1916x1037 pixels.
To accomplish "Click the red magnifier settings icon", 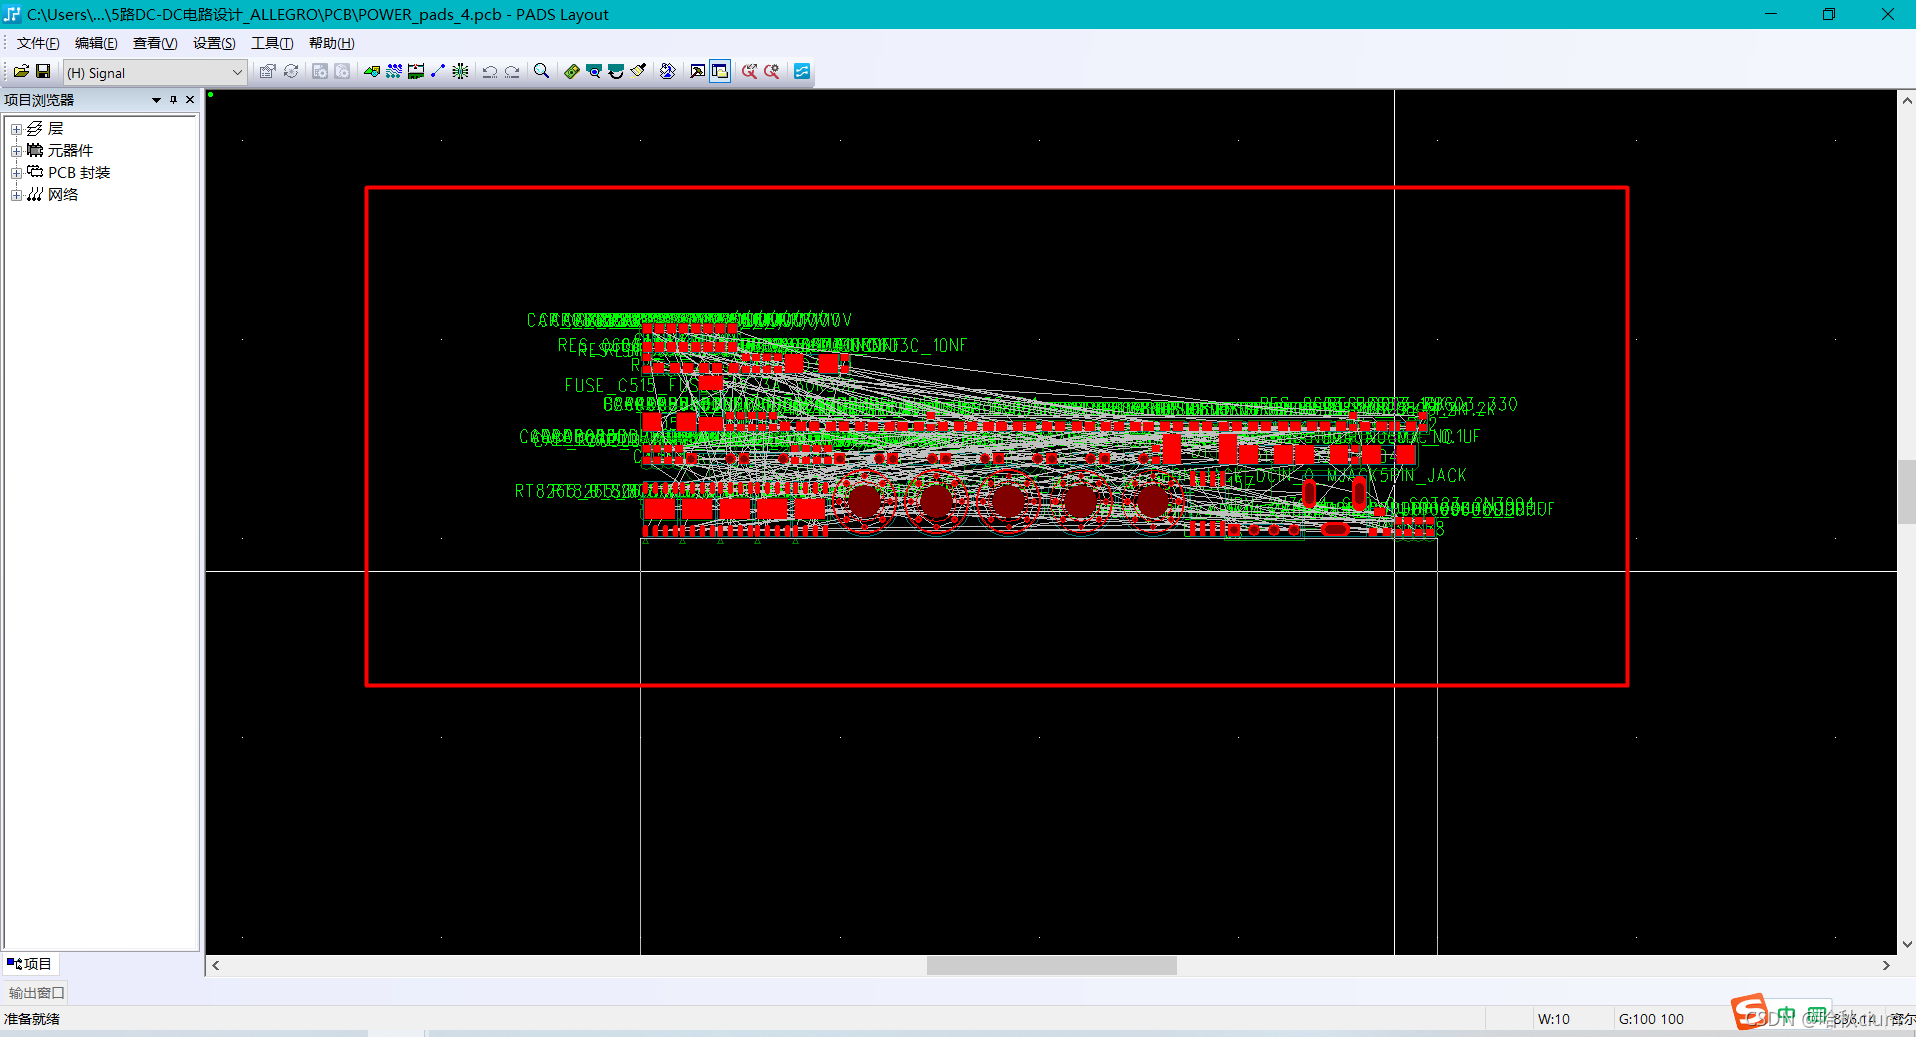I will coord(772,71).
